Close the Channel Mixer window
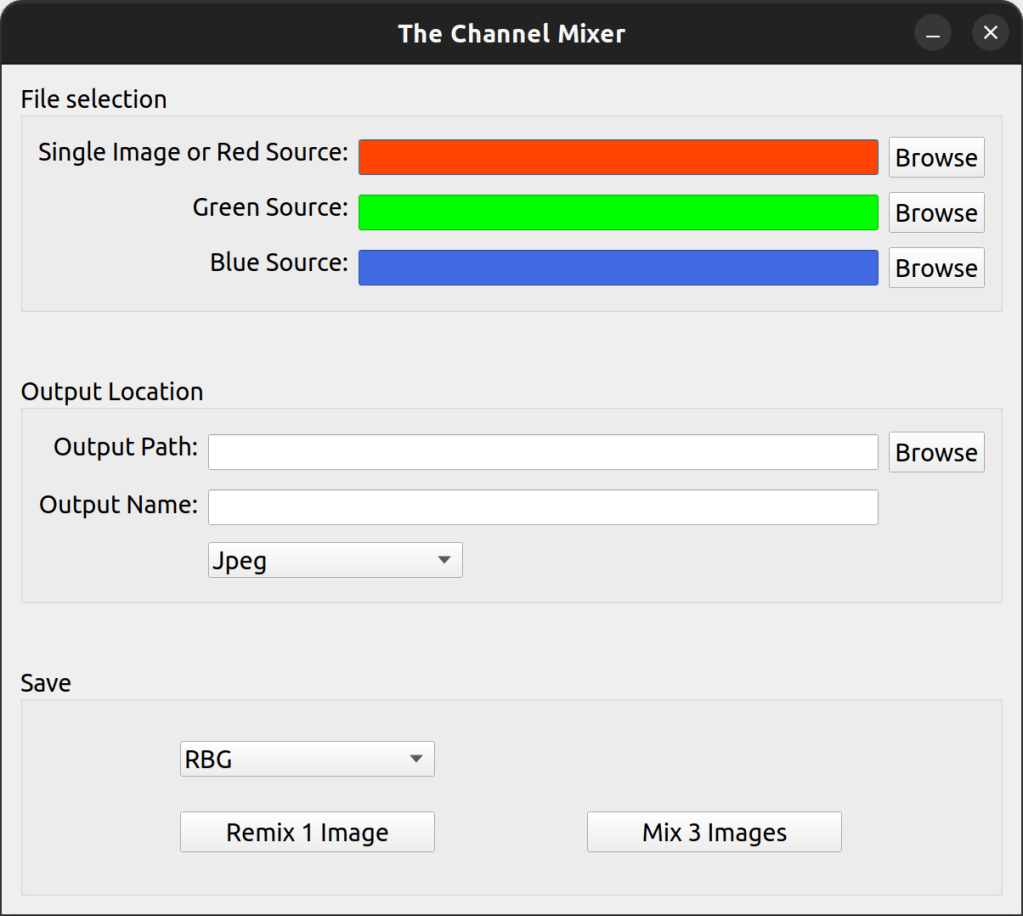This screenshot has height=916, width=1023. point(990,33)
